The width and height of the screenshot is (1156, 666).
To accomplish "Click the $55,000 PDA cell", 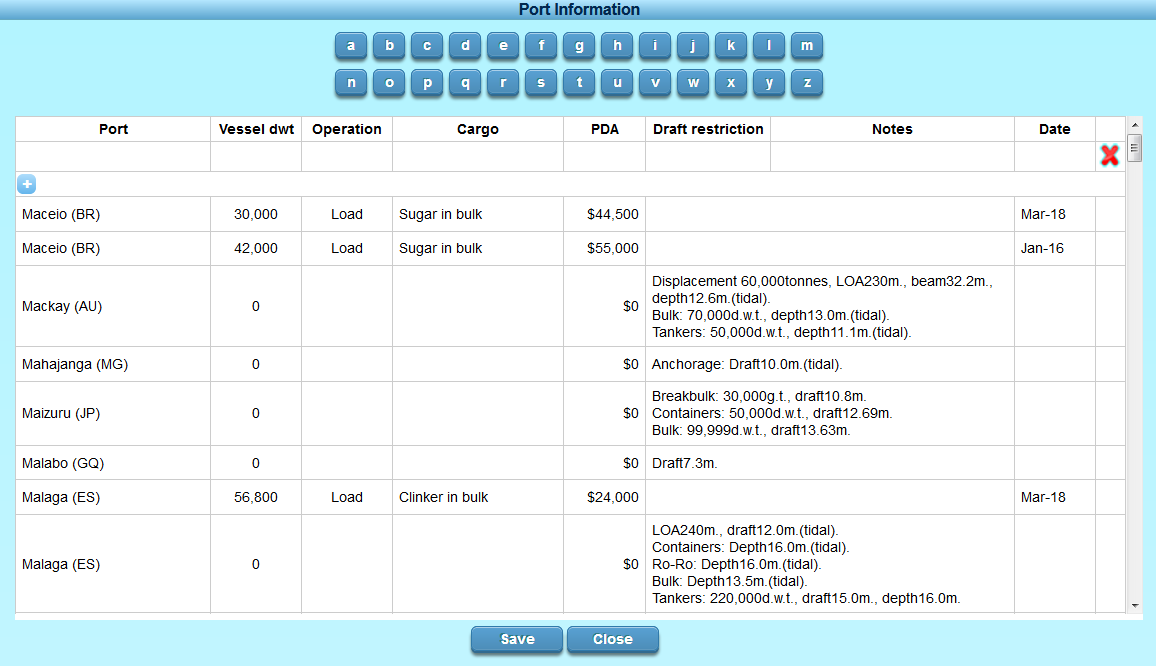I will coord(605,249).
